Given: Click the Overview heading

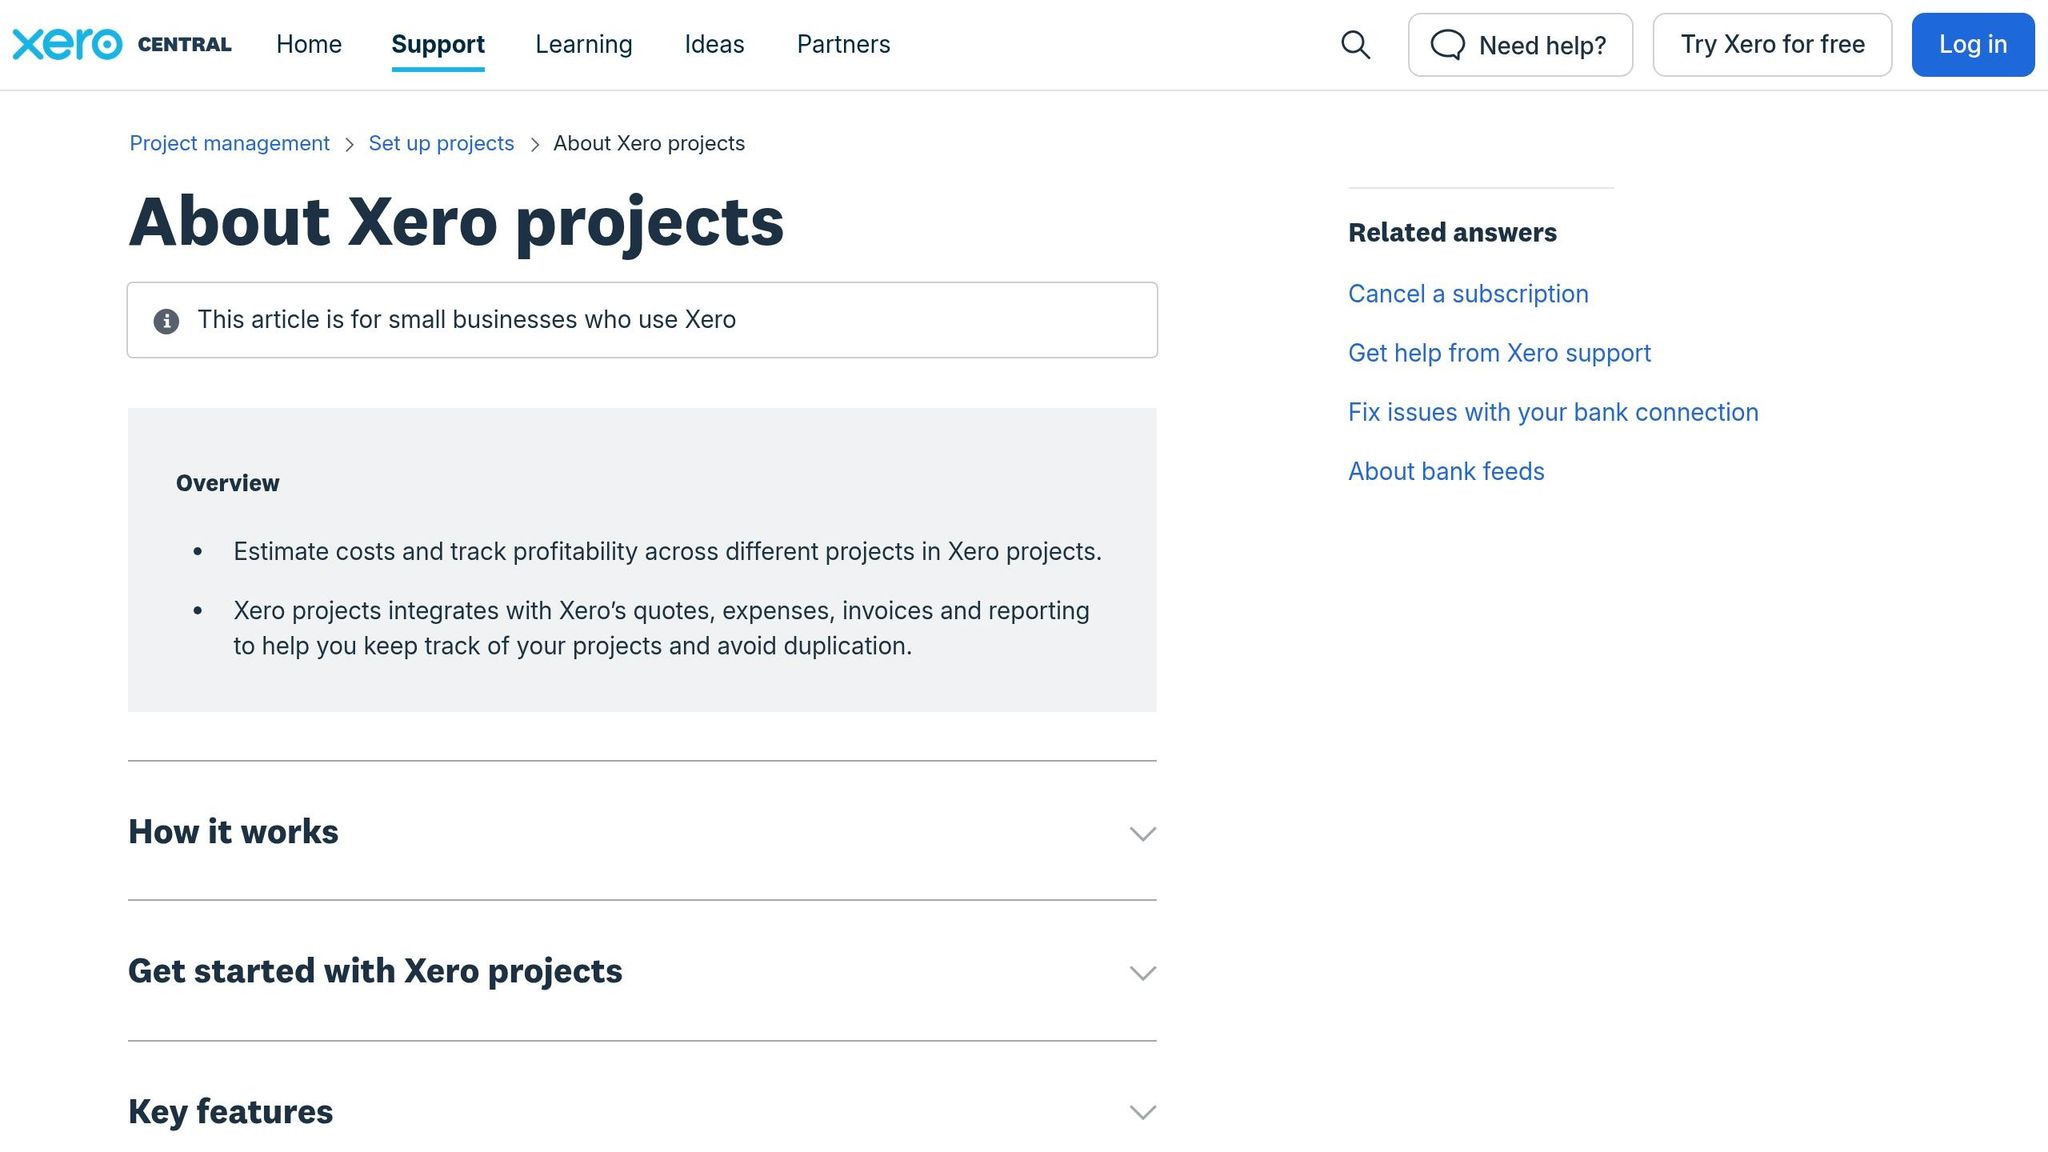Looking at the screenshot, I should pos(227,483).
